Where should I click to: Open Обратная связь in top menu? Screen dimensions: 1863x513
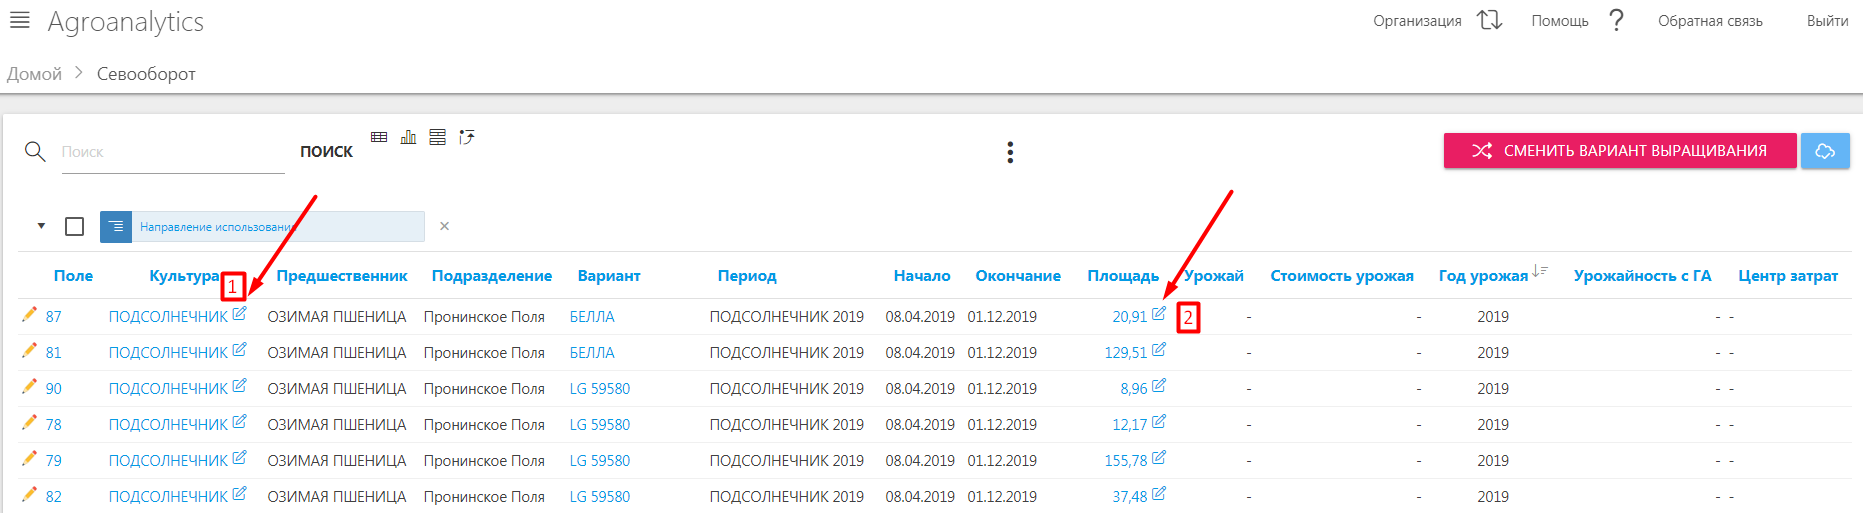pos(1710,21)
